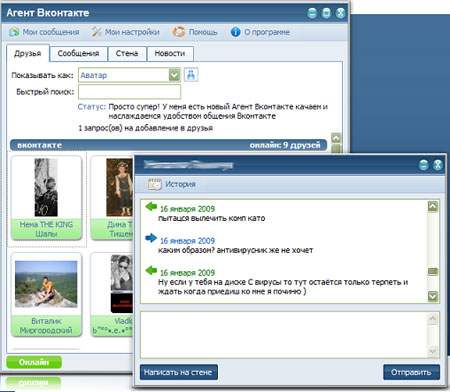Open Мои сообщения from the toolbar

pyautogui.click(x=44, y=32)
